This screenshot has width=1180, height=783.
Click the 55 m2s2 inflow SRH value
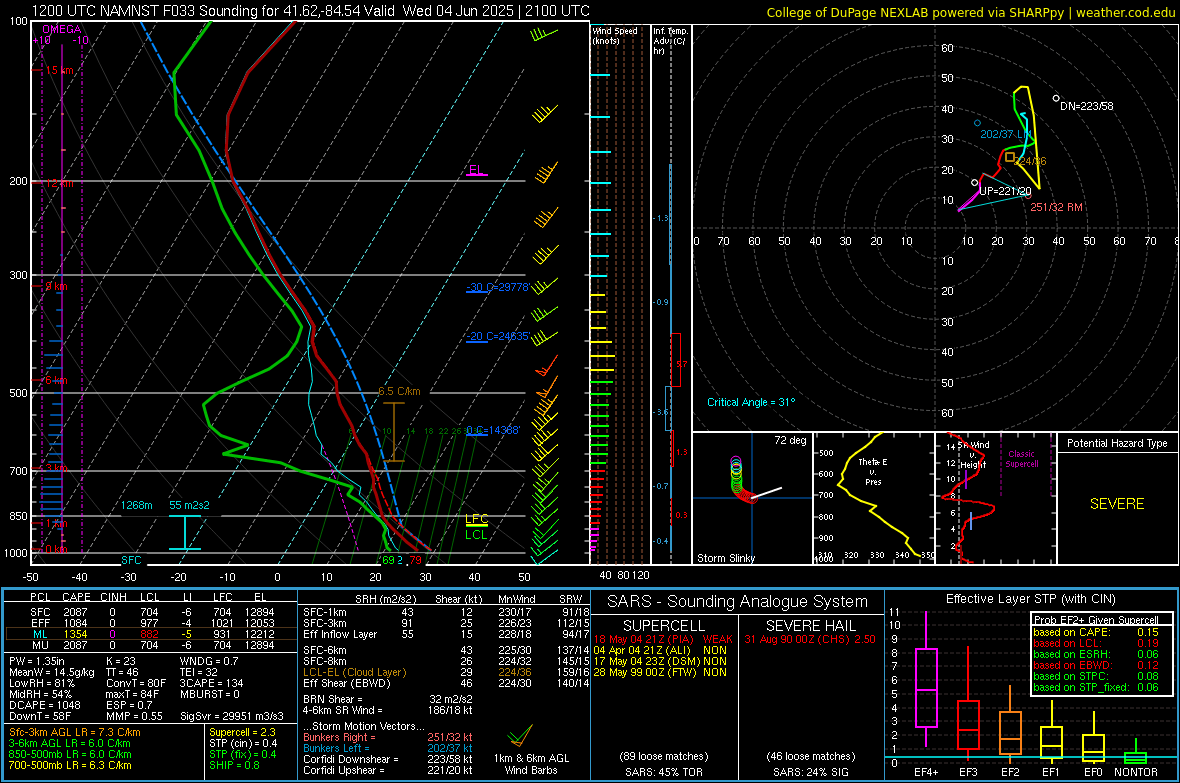(x=189, y=505)
